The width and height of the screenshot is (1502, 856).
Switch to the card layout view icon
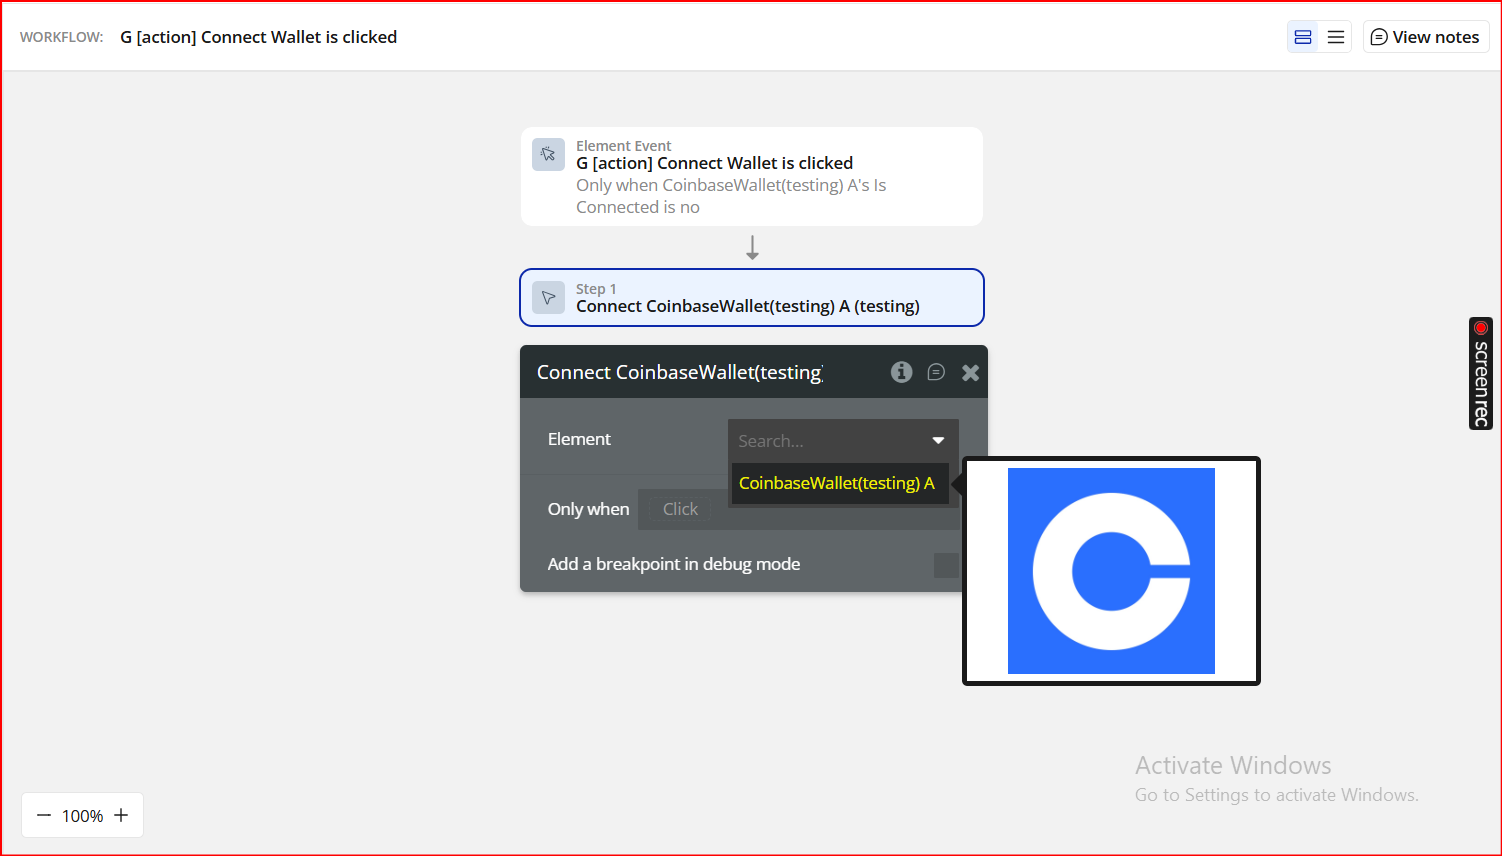tap(1303, 37)
